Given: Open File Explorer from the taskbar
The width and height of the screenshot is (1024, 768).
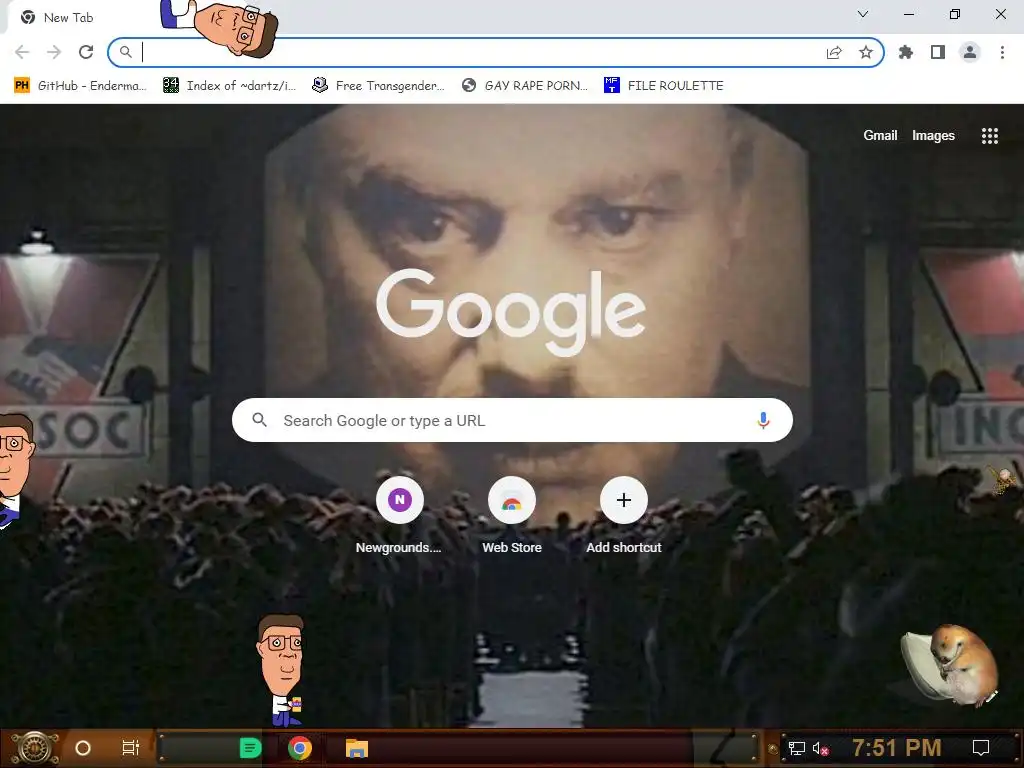Looking at the screenshot, I should click(x=357, y=748).
